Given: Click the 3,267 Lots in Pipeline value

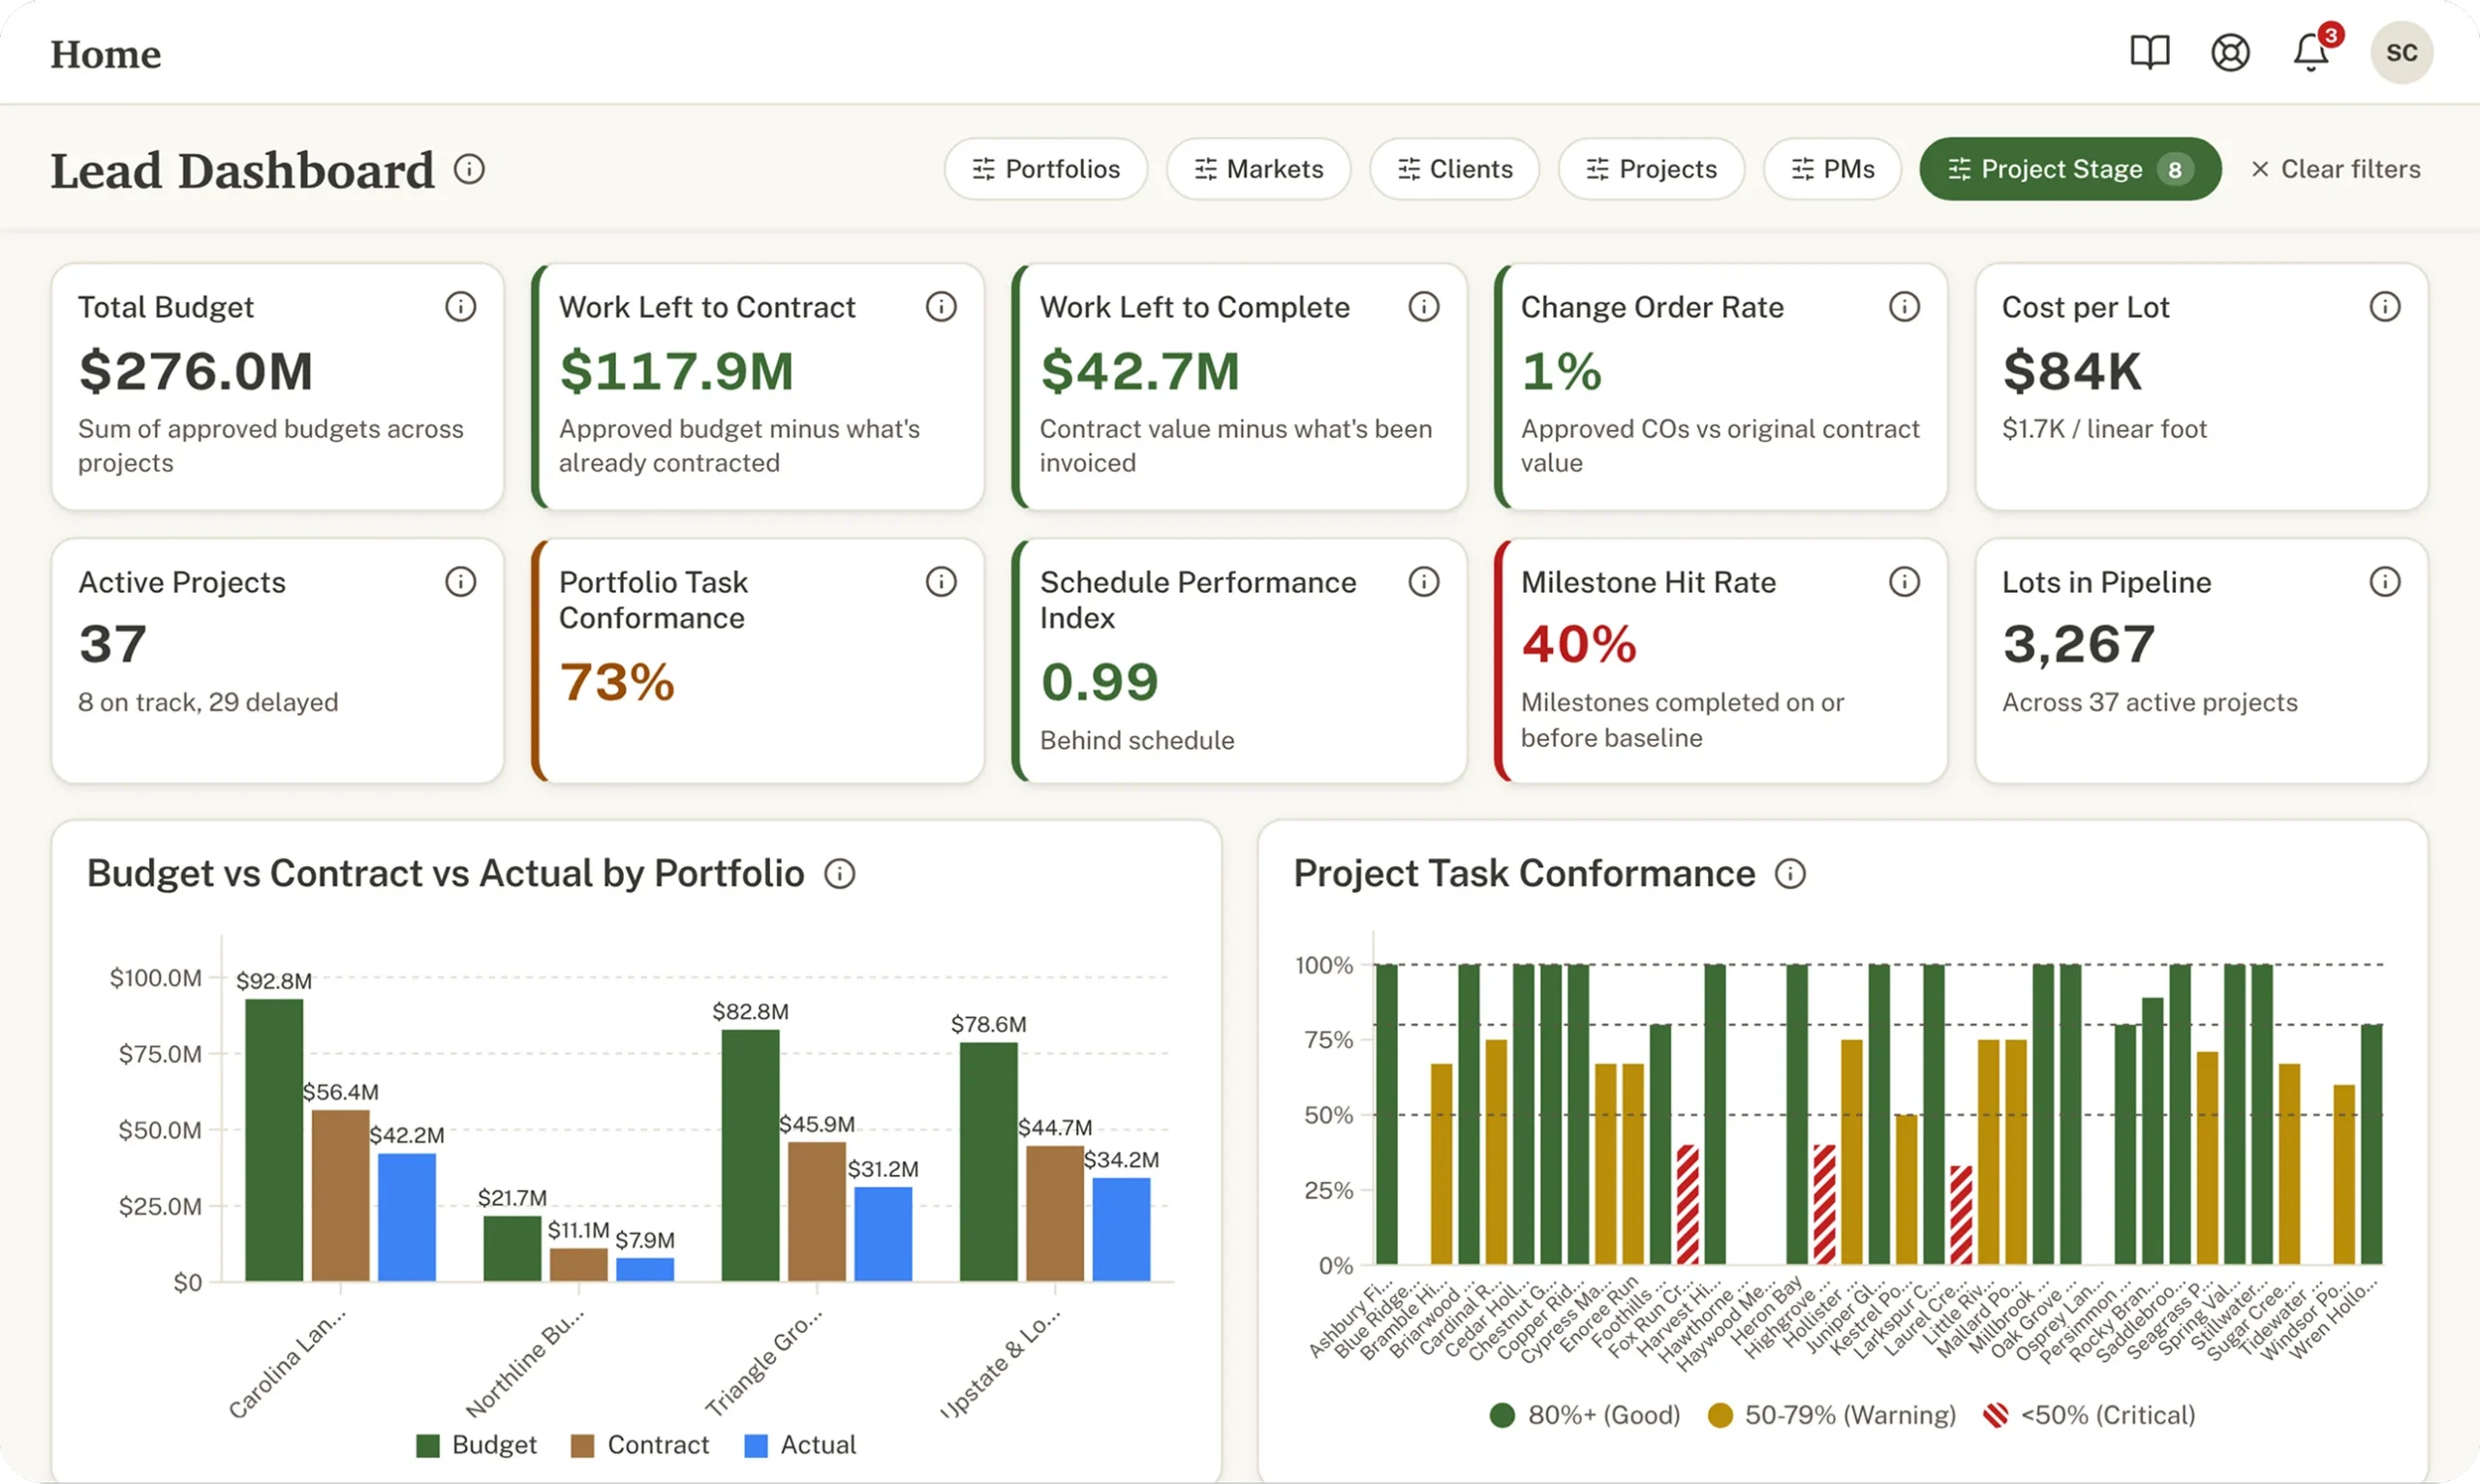Looking at the screenshot, I should [2079, 644].
